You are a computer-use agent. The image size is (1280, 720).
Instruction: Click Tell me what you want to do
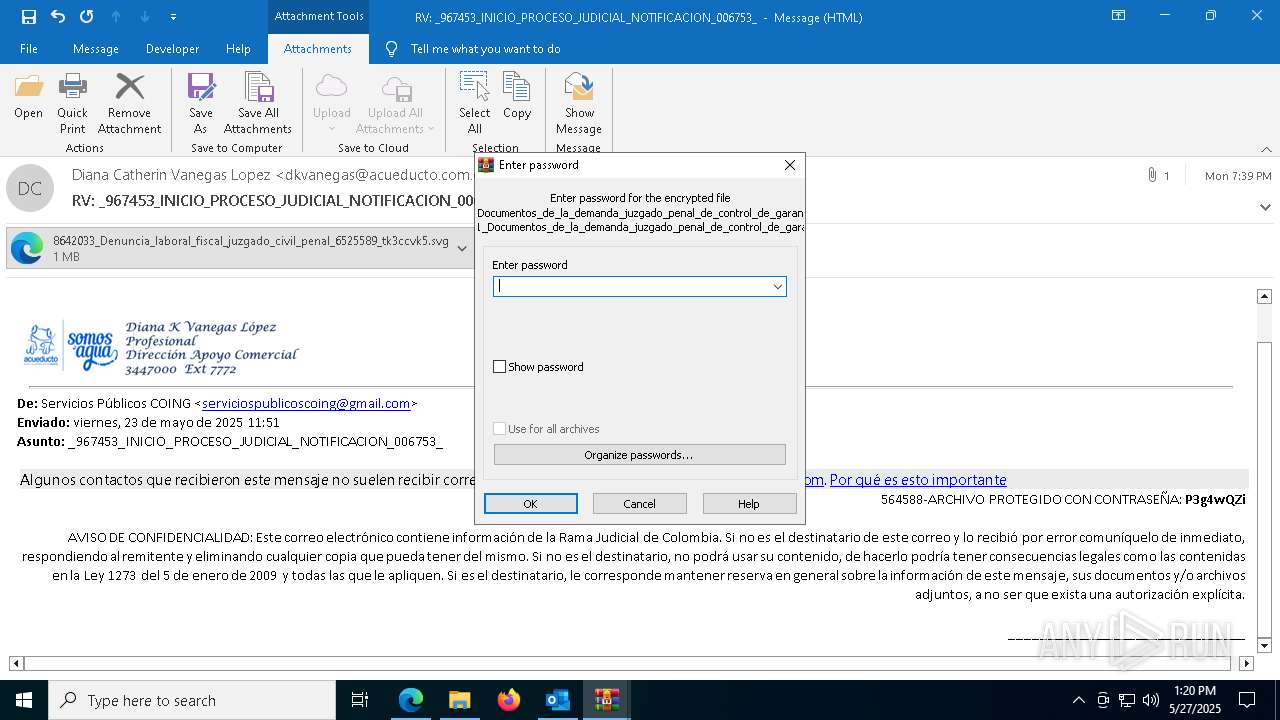[x=485, y=49]
